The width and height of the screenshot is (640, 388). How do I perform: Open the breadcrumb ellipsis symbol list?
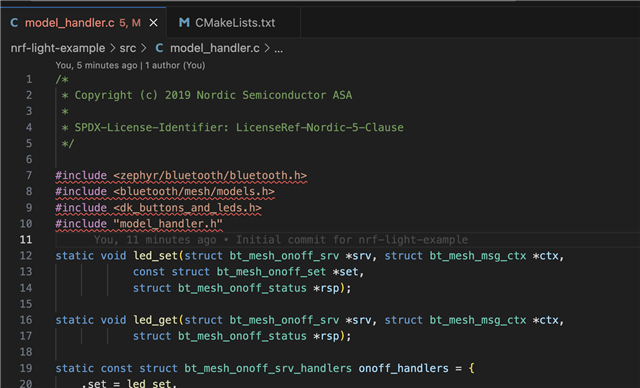278,49
